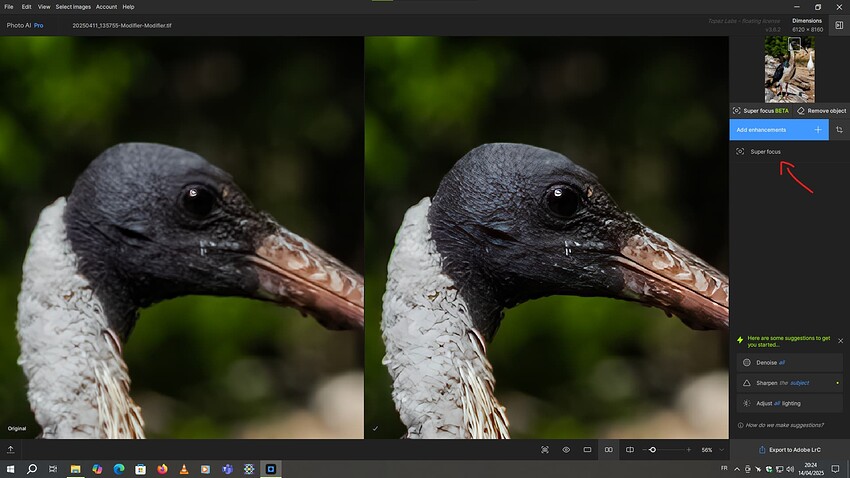Toggle the preview eye icon
The height and width of the screenshot is (478, 850).
(566, 450)
